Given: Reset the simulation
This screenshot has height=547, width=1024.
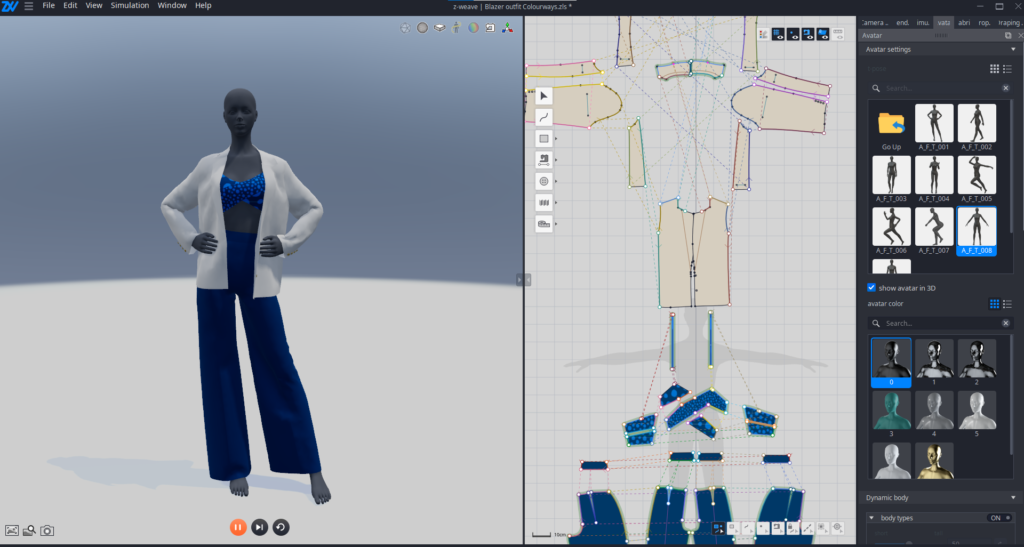Looking at the screenshot, I should [x=281, y=527].
